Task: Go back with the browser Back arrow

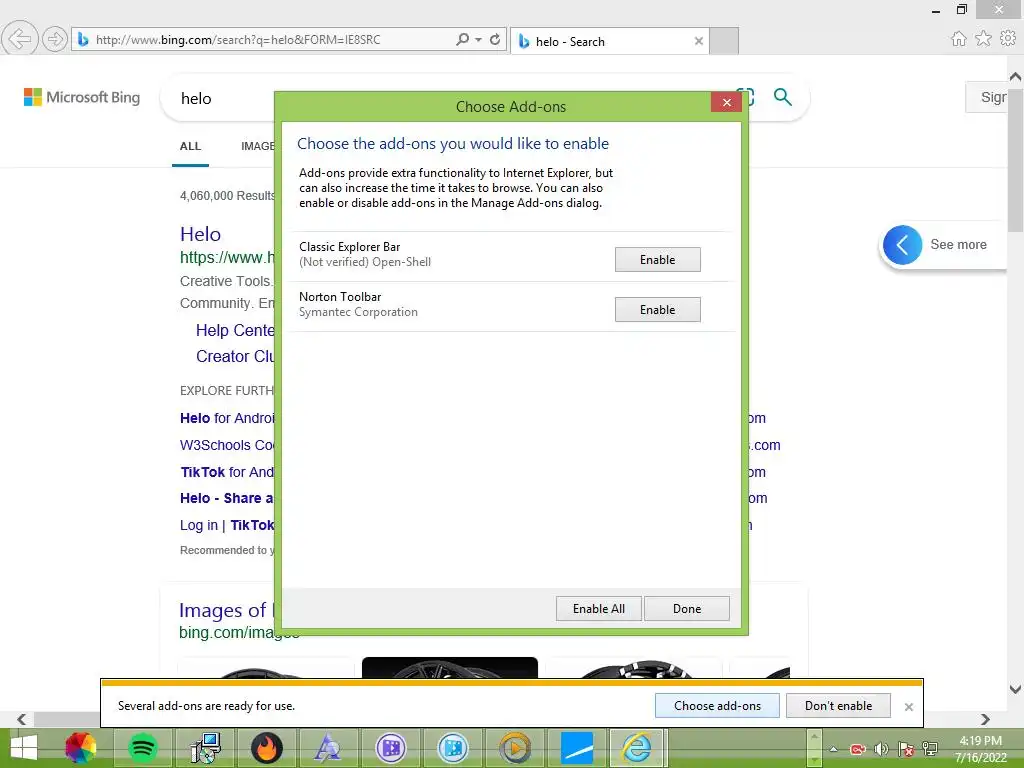Action: [20, 39]
